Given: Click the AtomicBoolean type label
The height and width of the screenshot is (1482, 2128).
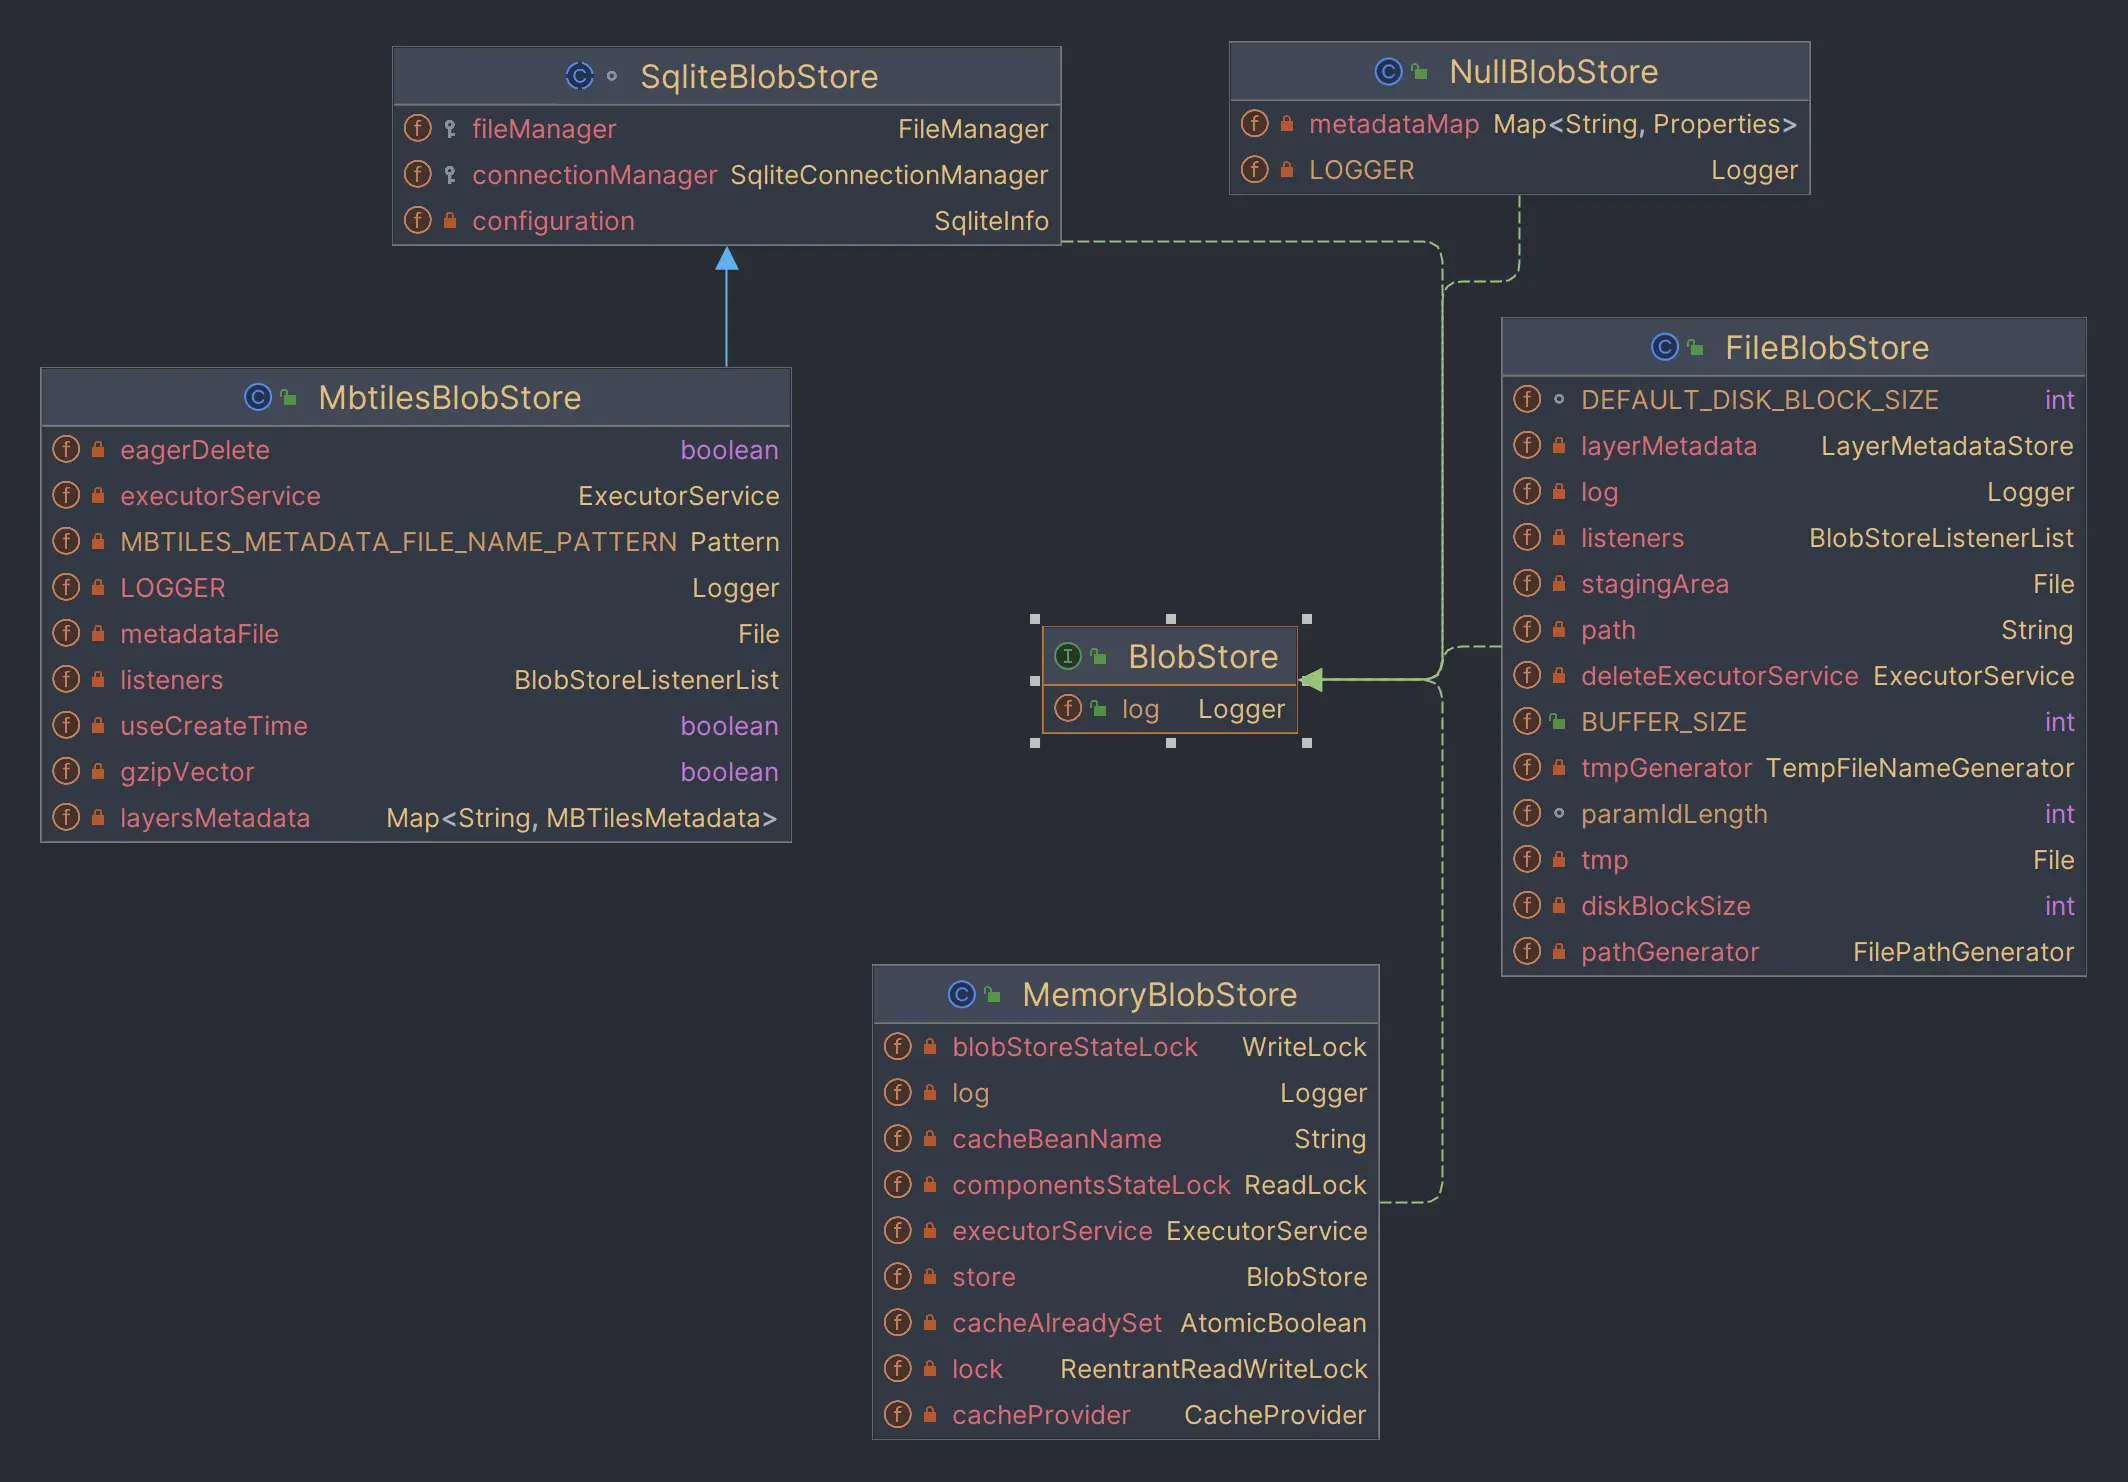Looking at the screenshot, I should click(1273, 1322).
